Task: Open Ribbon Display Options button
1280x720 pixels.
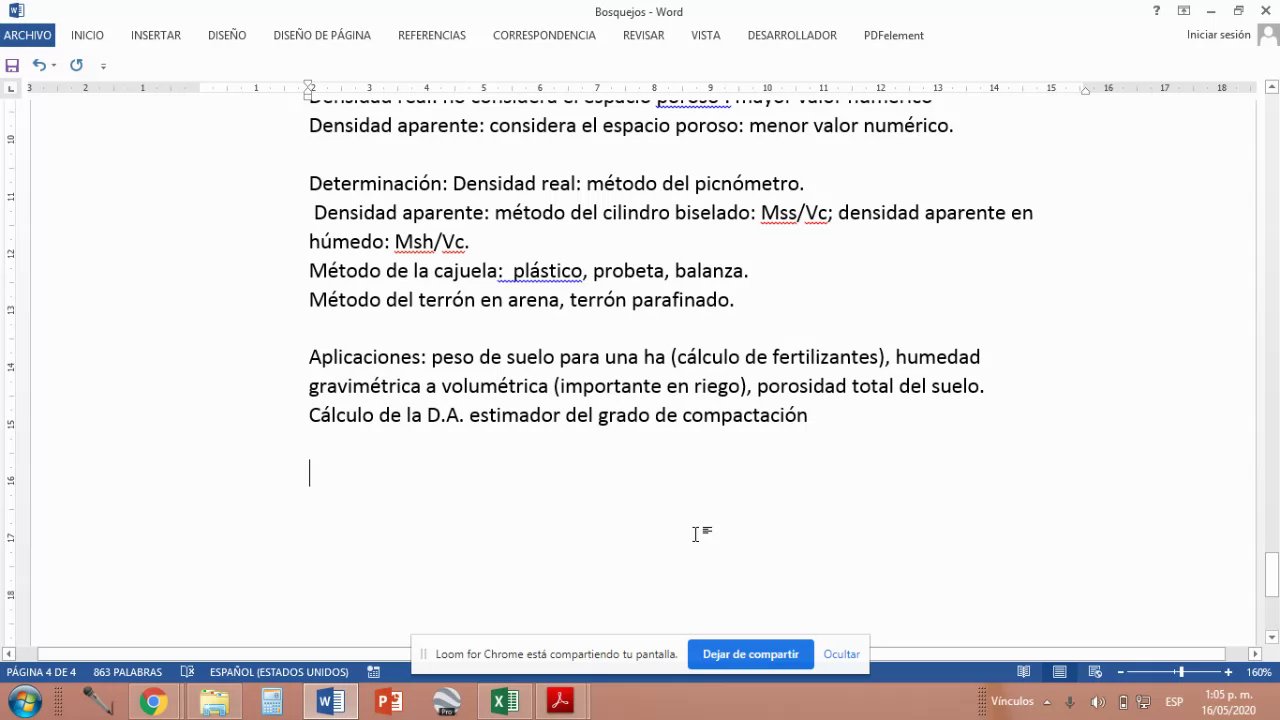Action: 1184,11
